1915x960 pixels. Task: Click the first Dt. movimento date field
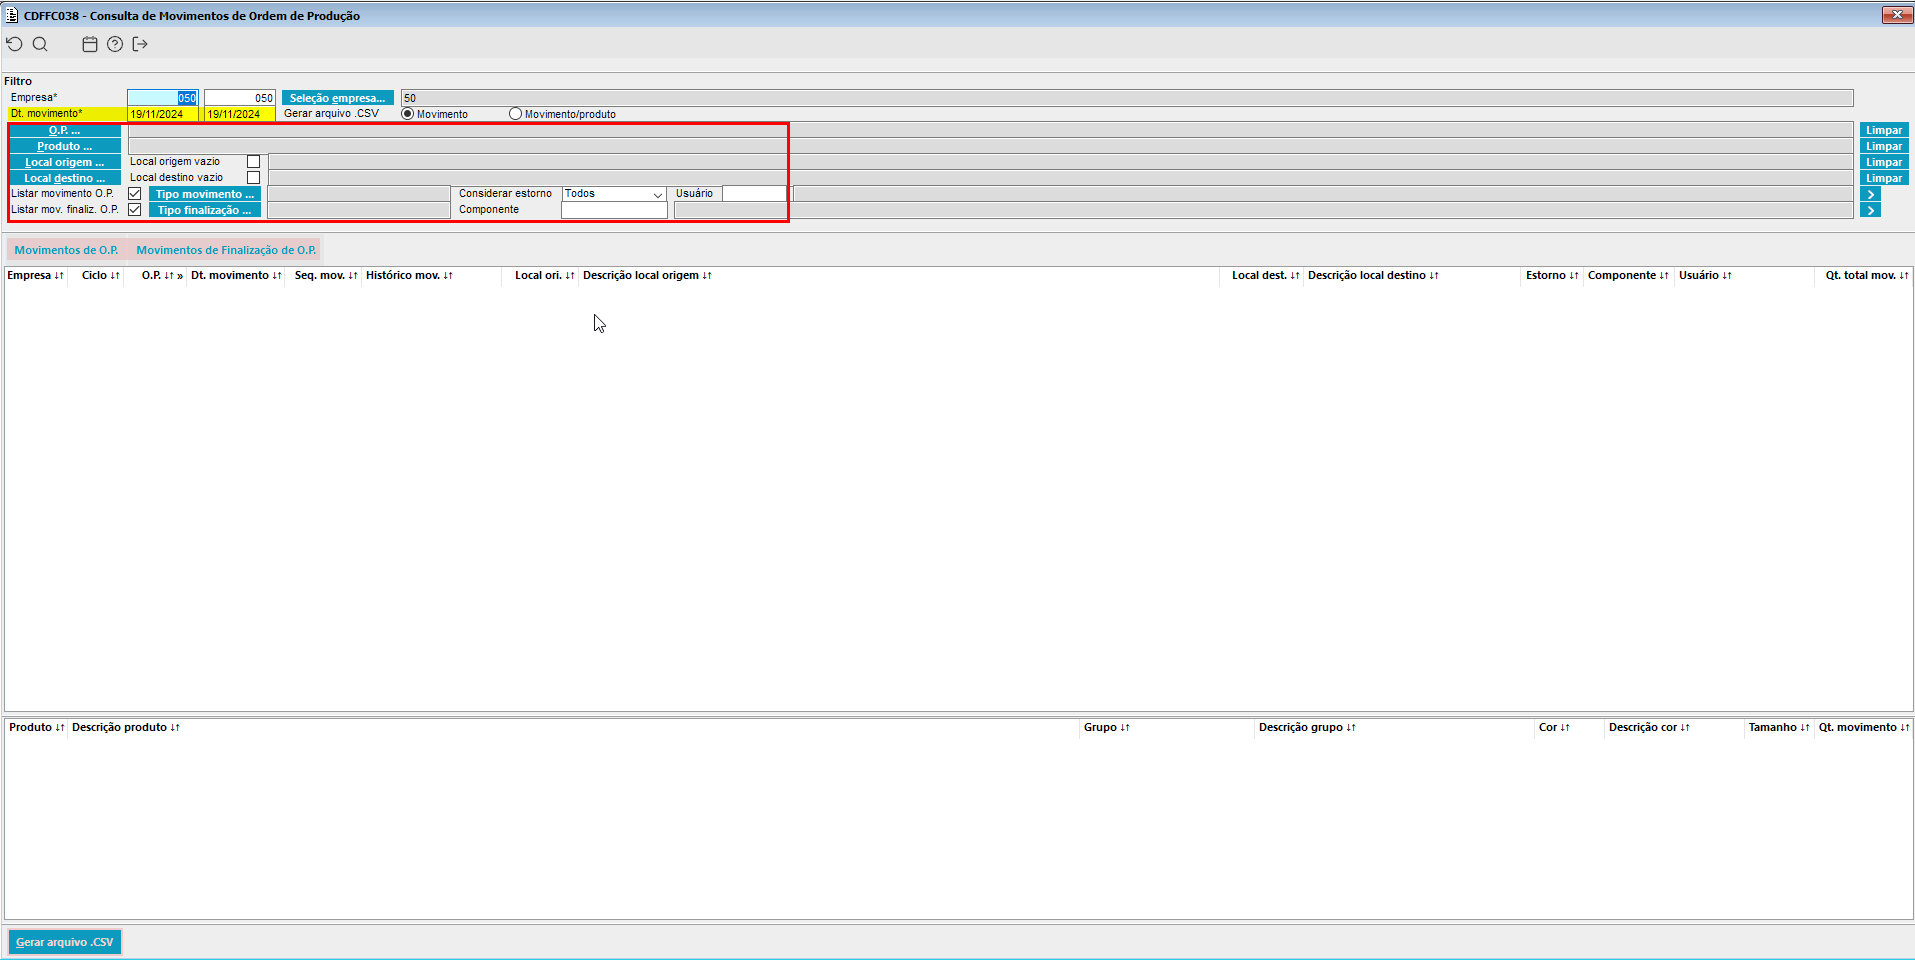tap(163, 114)
